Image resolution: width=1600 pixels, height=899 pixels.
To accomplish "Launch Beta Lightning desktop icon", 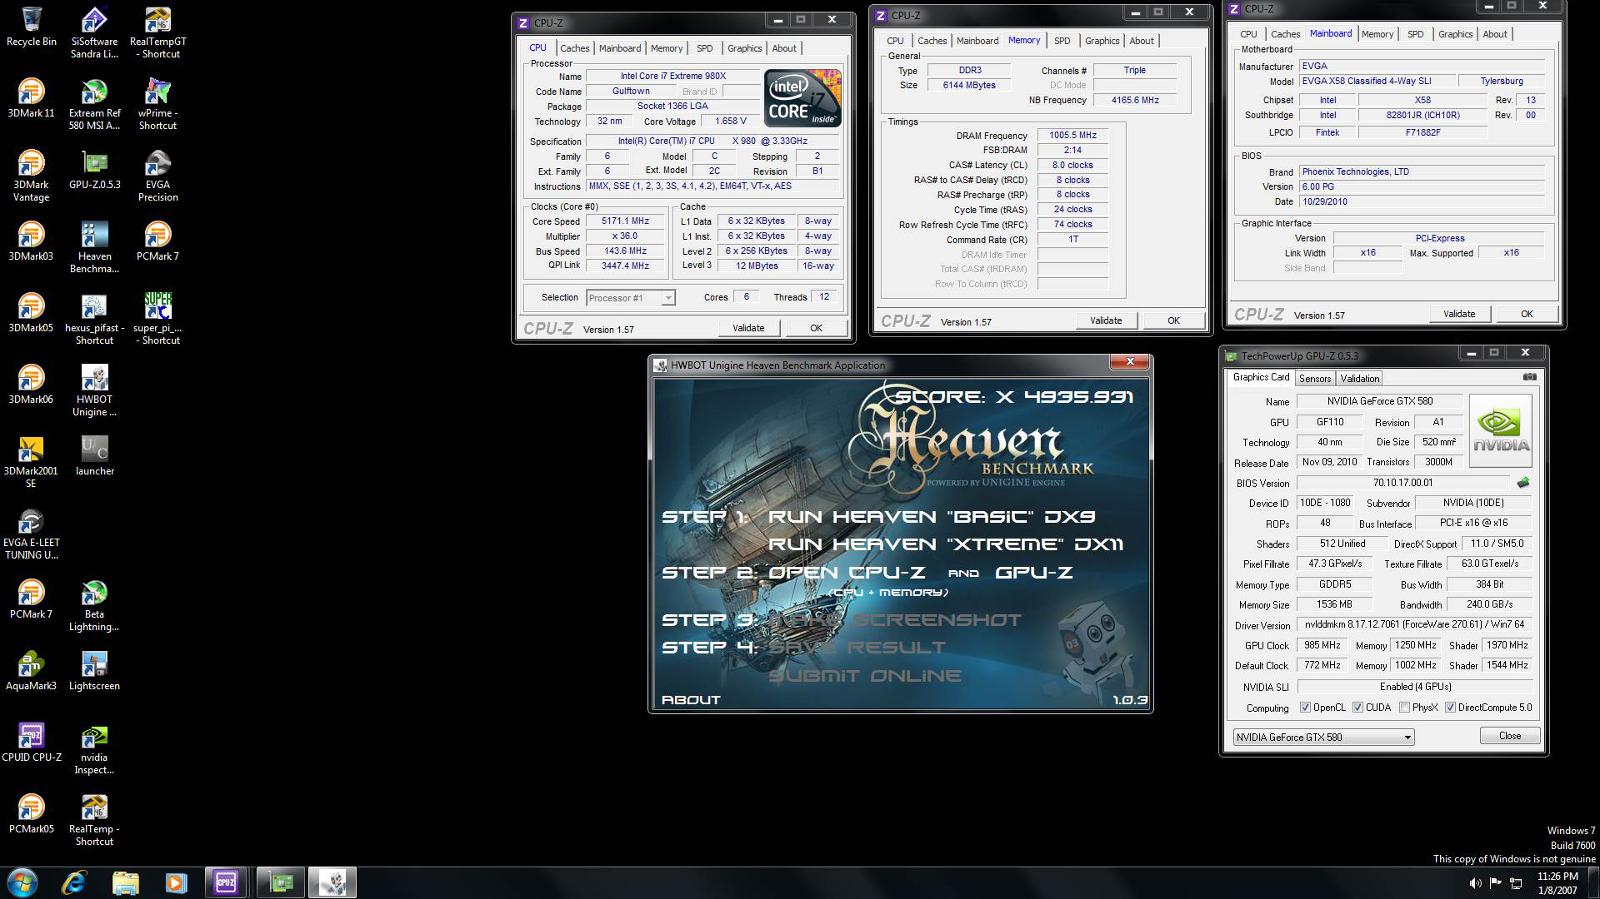I will [x=94, y=606].
